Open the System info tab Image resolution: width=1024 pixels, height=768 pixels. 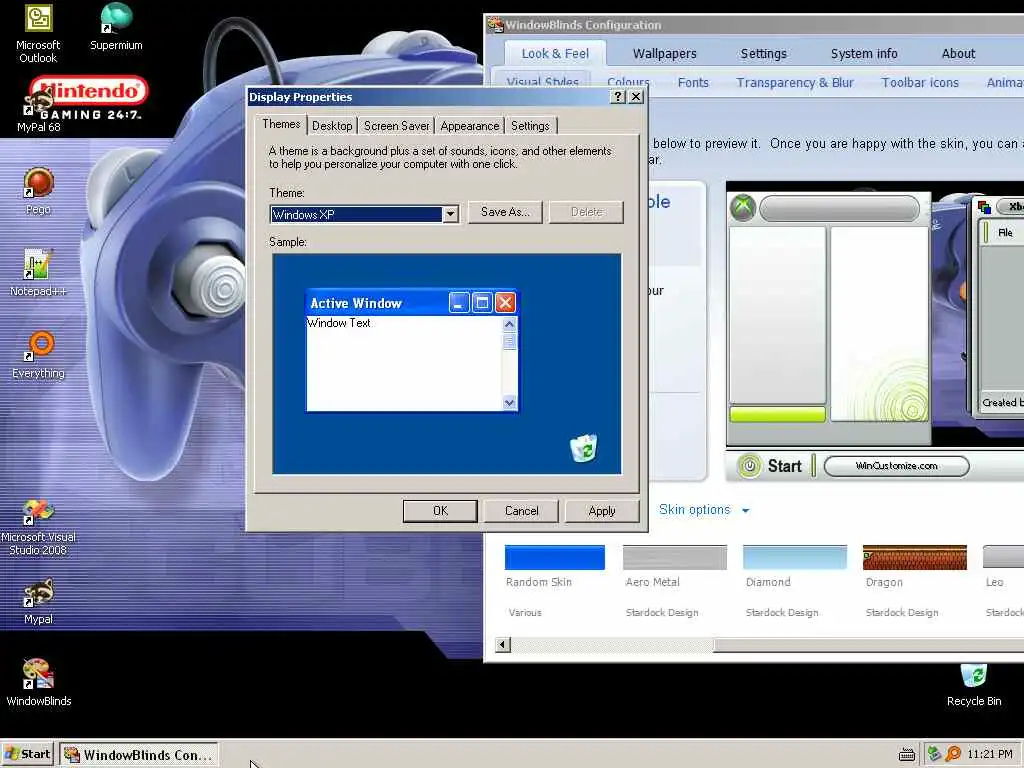pos(864,54)
